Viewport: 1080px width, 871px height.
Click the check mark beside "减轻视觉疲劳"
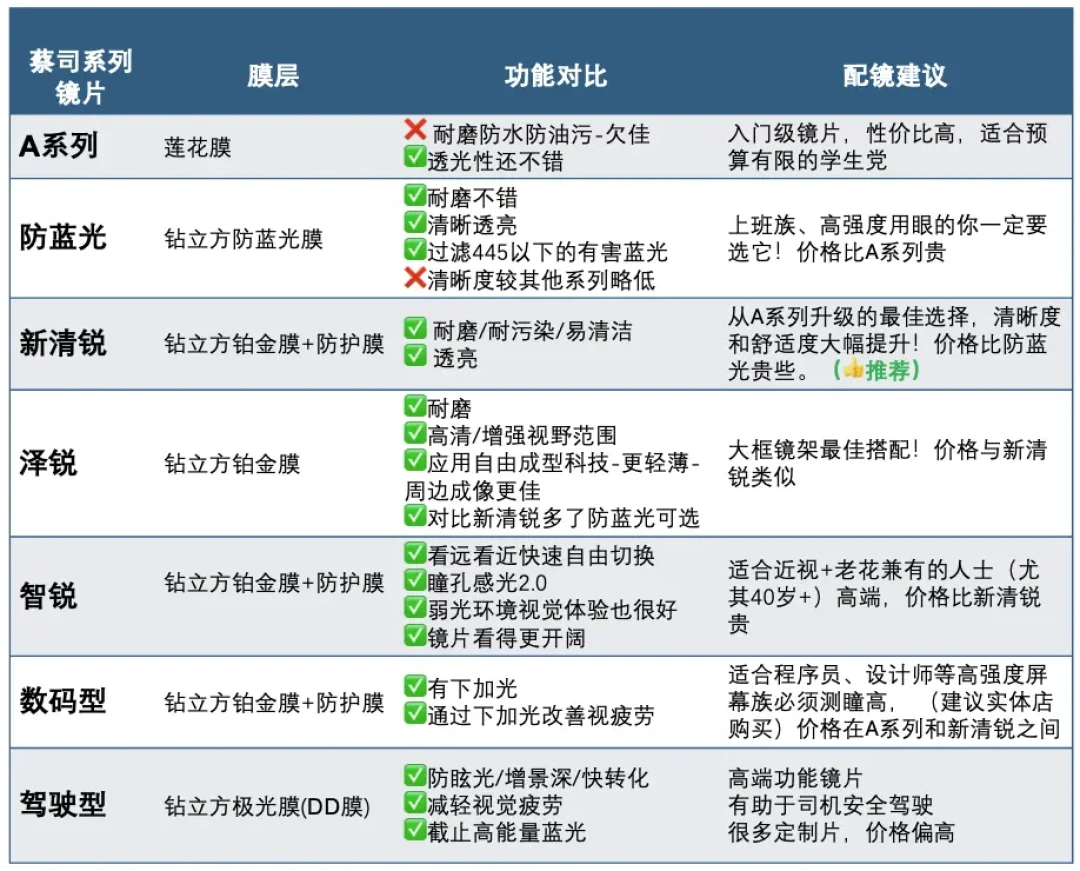point(415,802)
